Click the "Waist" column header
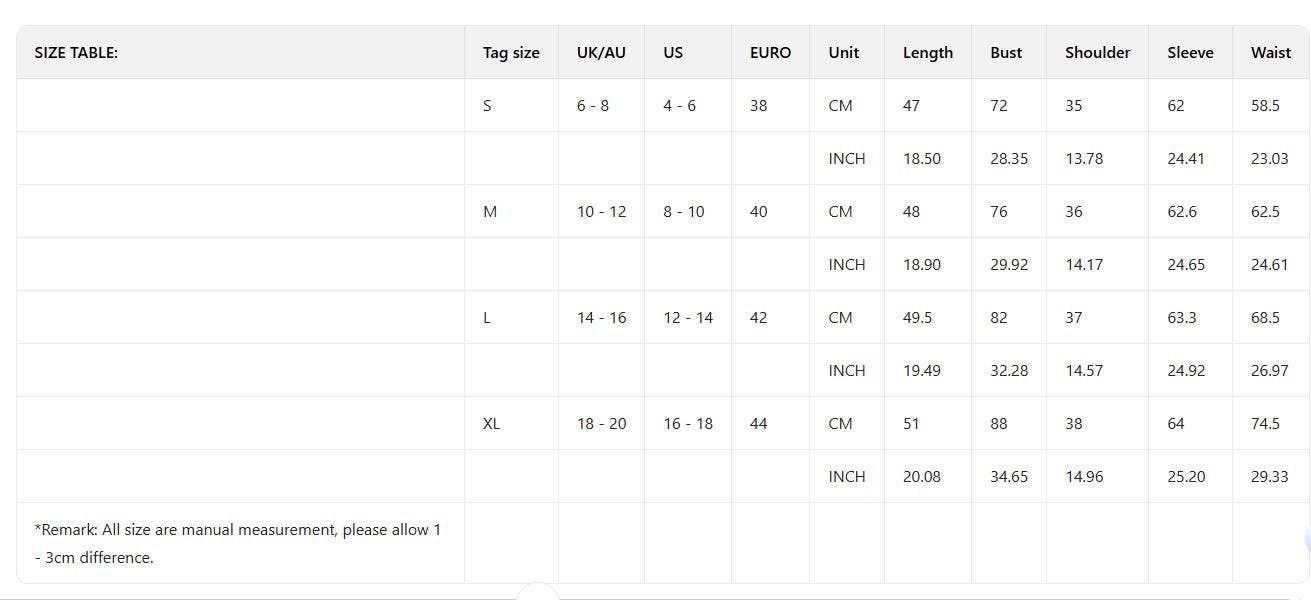Image resolution: width=1311 pixels, height=600 pixels. tap(1270, 53)
